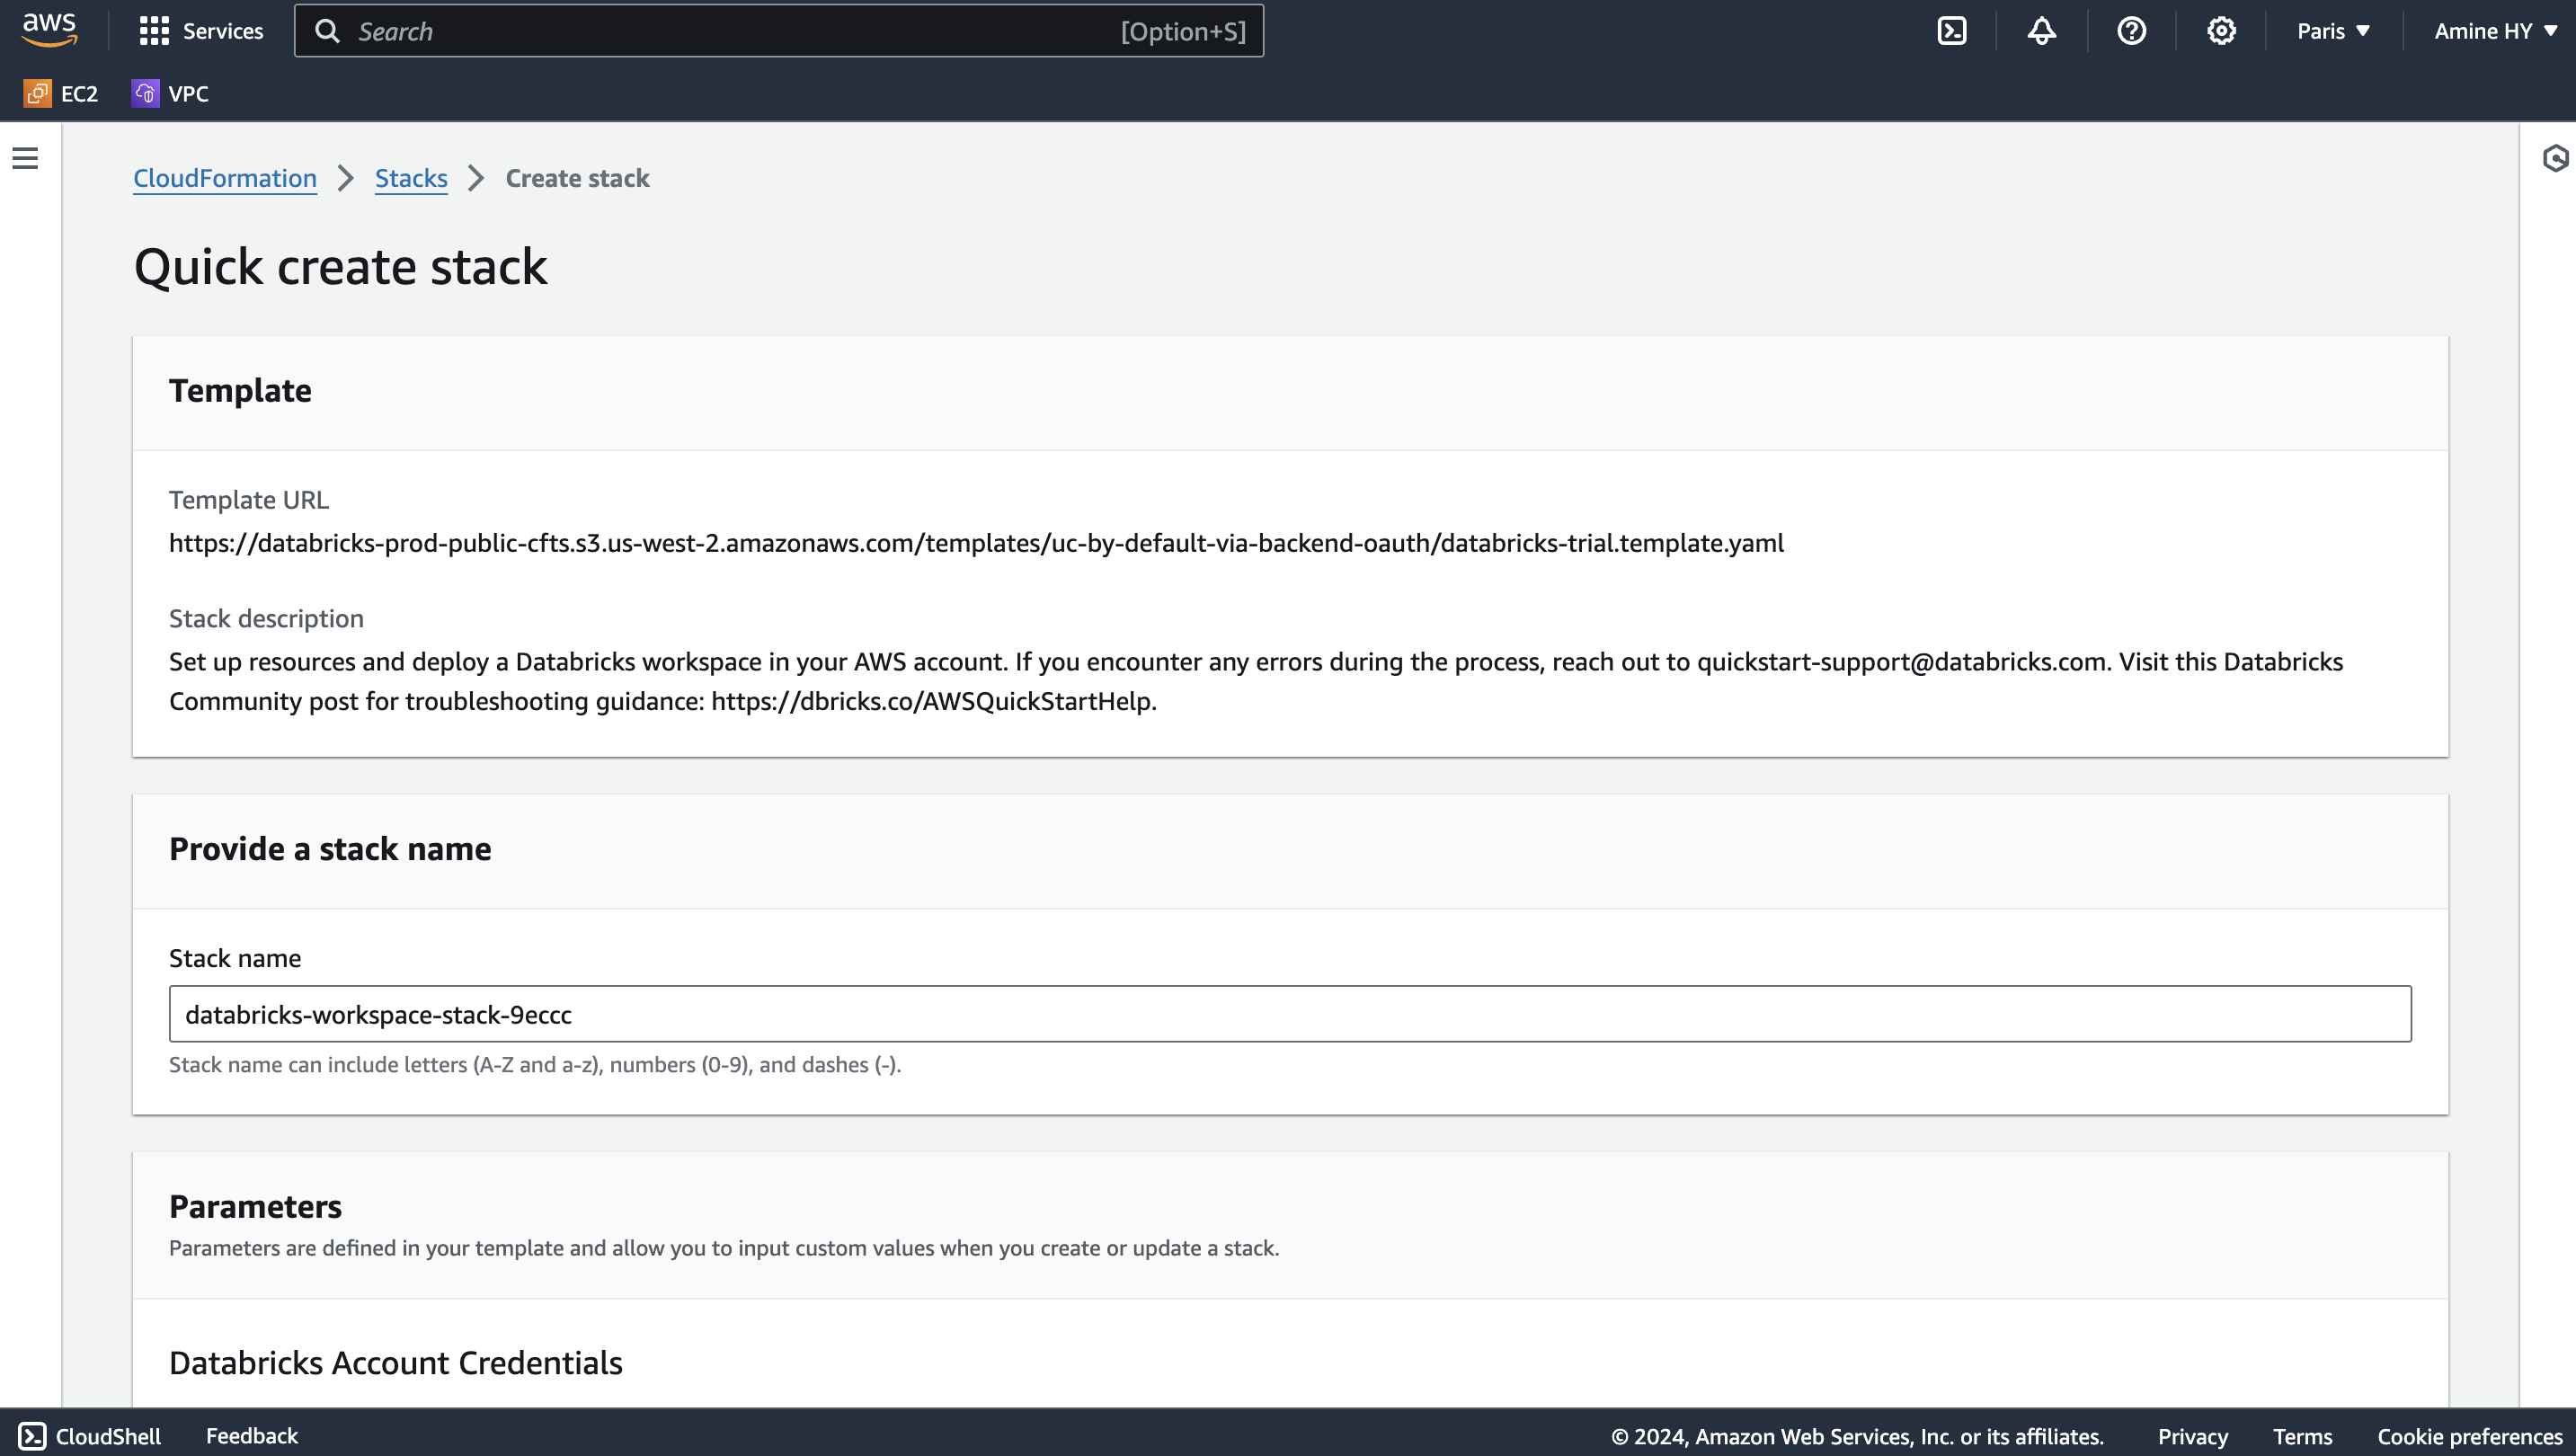Viewport: 2576px width, 1456px height.
Task: Click the Stack name input field
Action: (1290, 1014)
